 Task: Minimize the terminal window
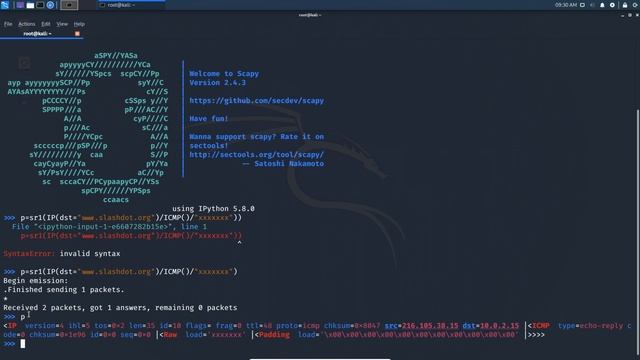tap(622, 15)
